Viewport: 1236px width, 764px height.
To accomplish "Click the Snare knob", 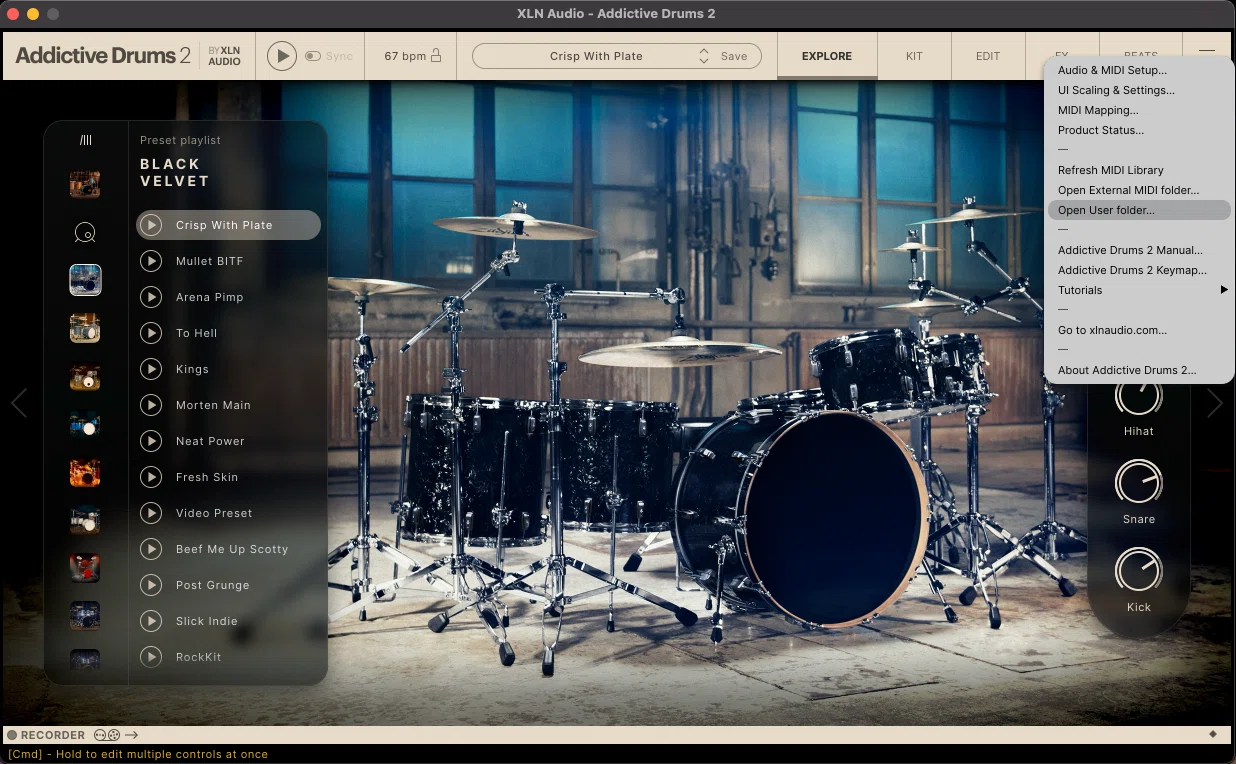I will 1138,483.
